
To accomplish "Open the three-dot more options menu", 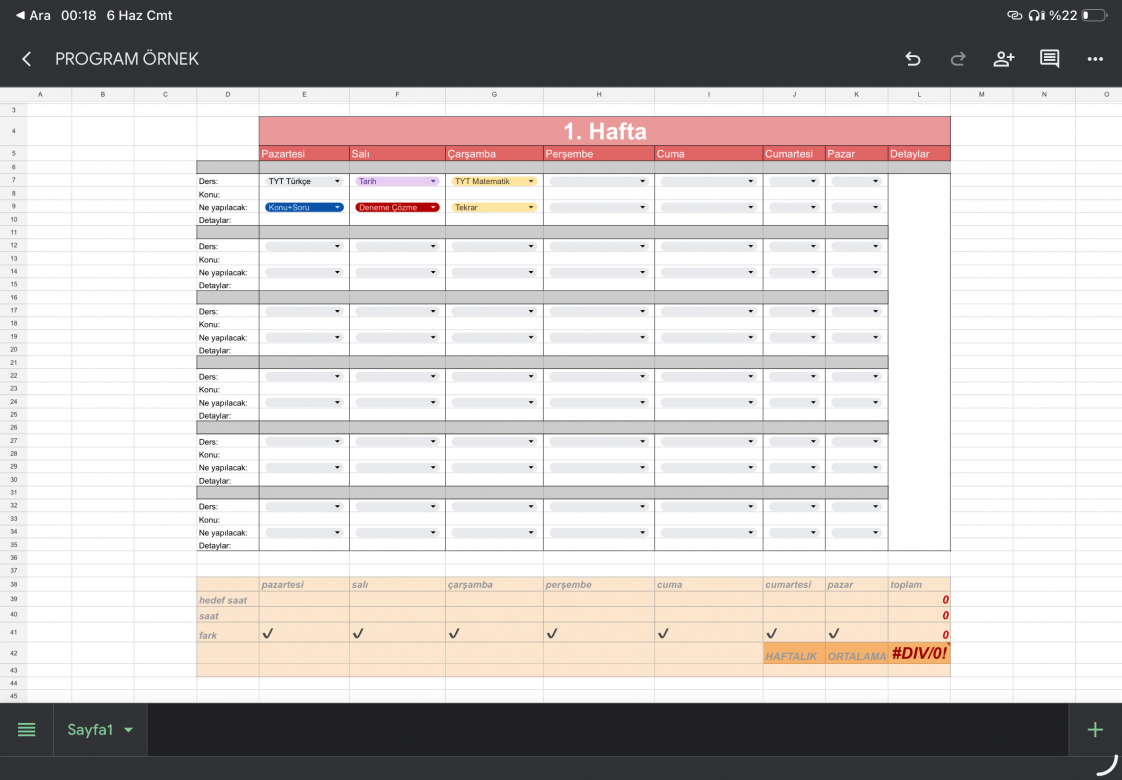I will coord(1095,59).
